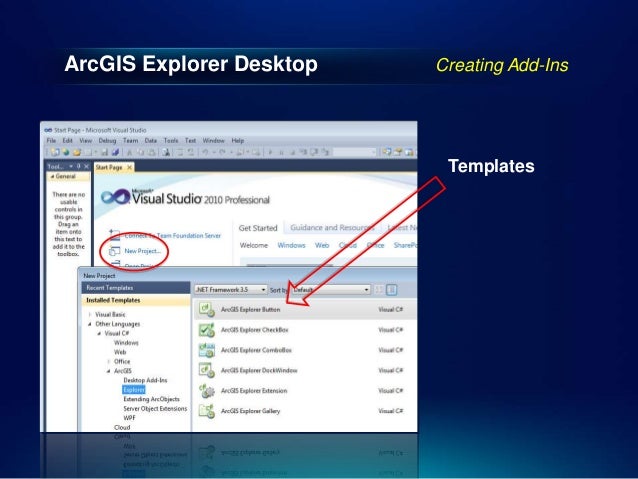The height and width of the screenshot is (479, 638).
Task: Open the .NET Framework 3.5 dropdown
Action: coord(231,290)
